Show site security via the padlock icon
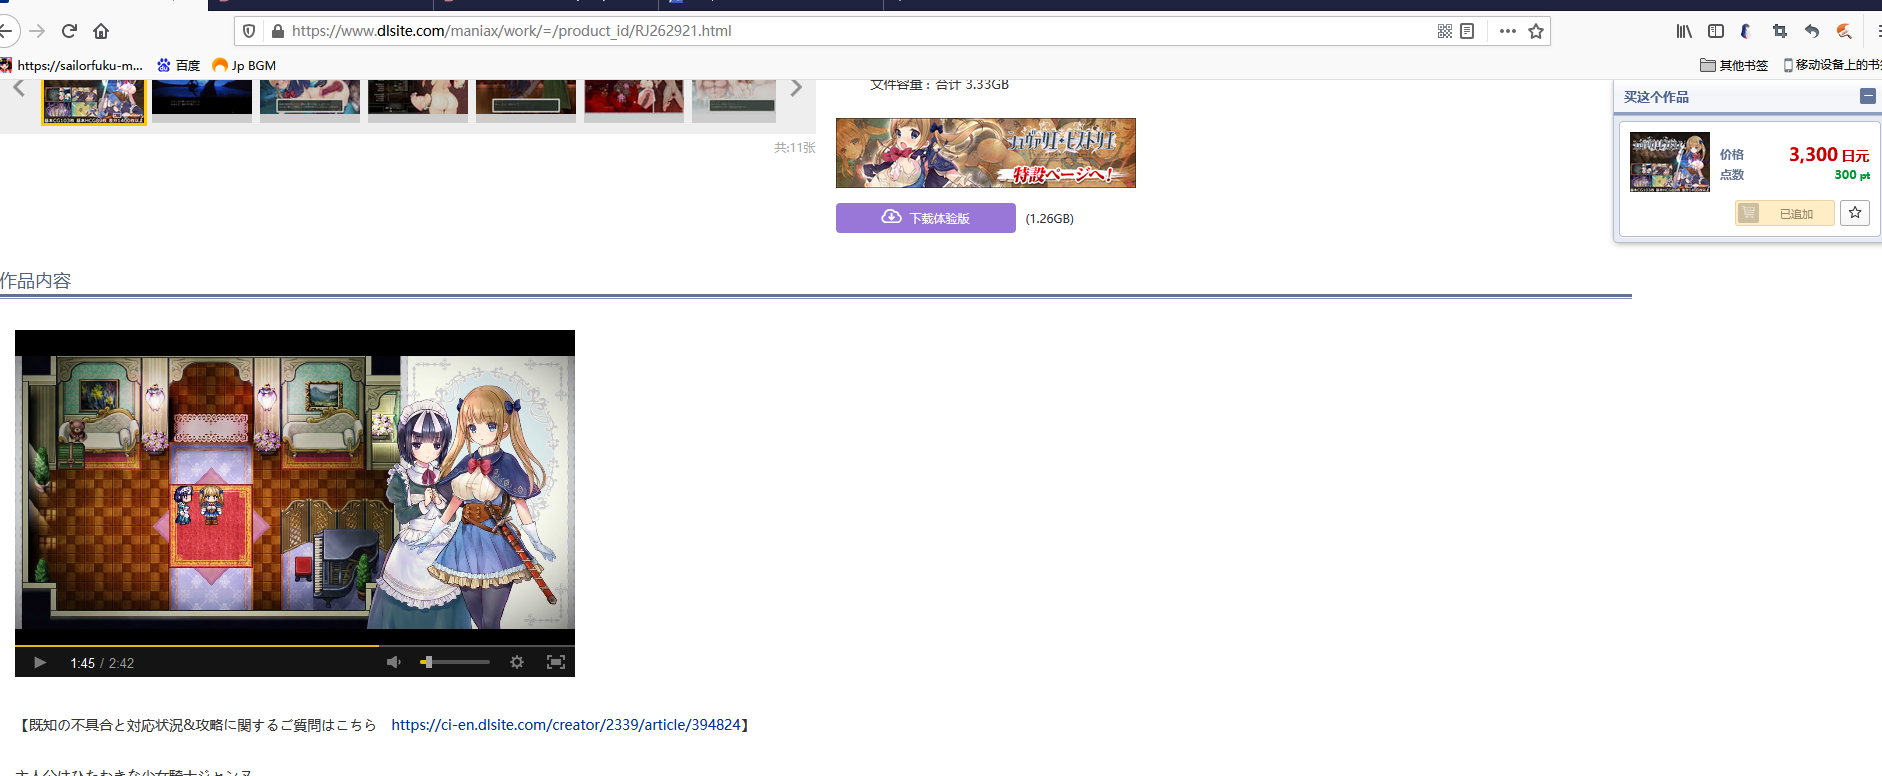The image size is (1882, 776). point(278,31)
